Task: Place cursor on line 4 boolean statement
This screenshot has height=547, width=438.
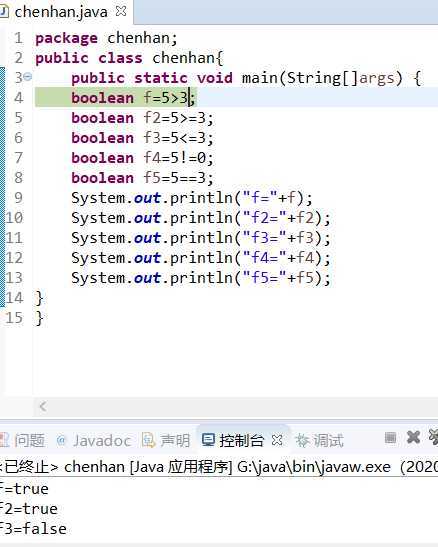Action: tap(134, 98)
